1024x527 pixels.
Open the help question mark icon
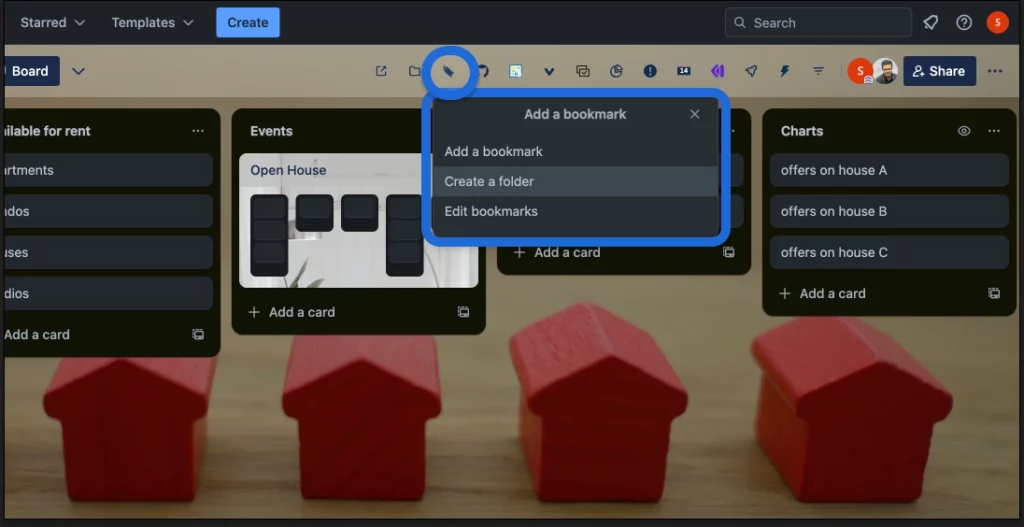[x=964, y=23]
